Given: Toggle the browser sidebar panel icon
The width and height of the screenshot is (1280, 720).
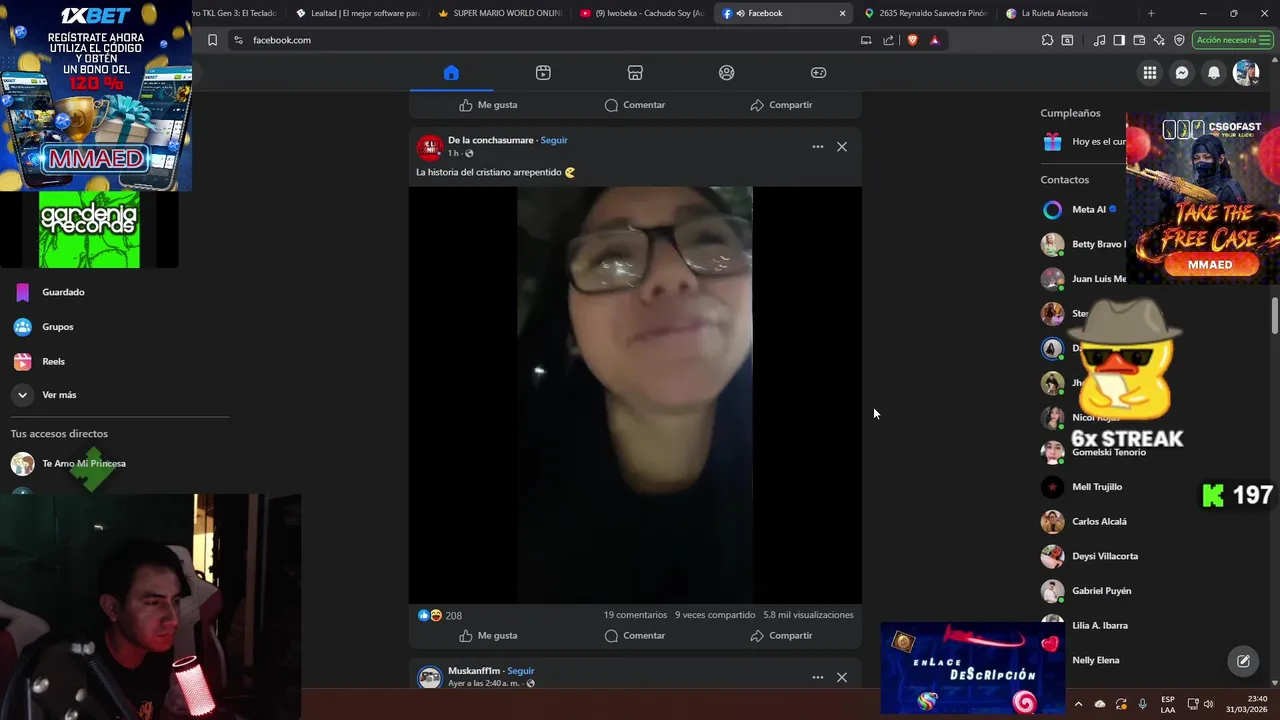Looking at the screenshot, I should [x=1119, y=40].
